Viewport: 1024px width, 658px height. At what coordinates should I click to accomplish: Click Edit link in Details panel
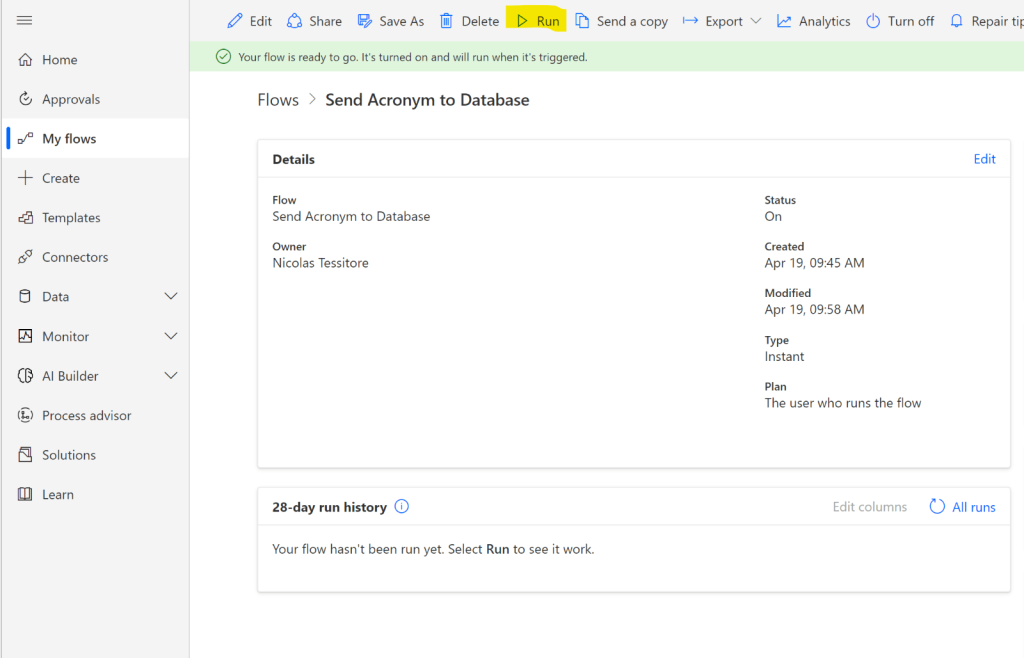click(x=984, y=159)
